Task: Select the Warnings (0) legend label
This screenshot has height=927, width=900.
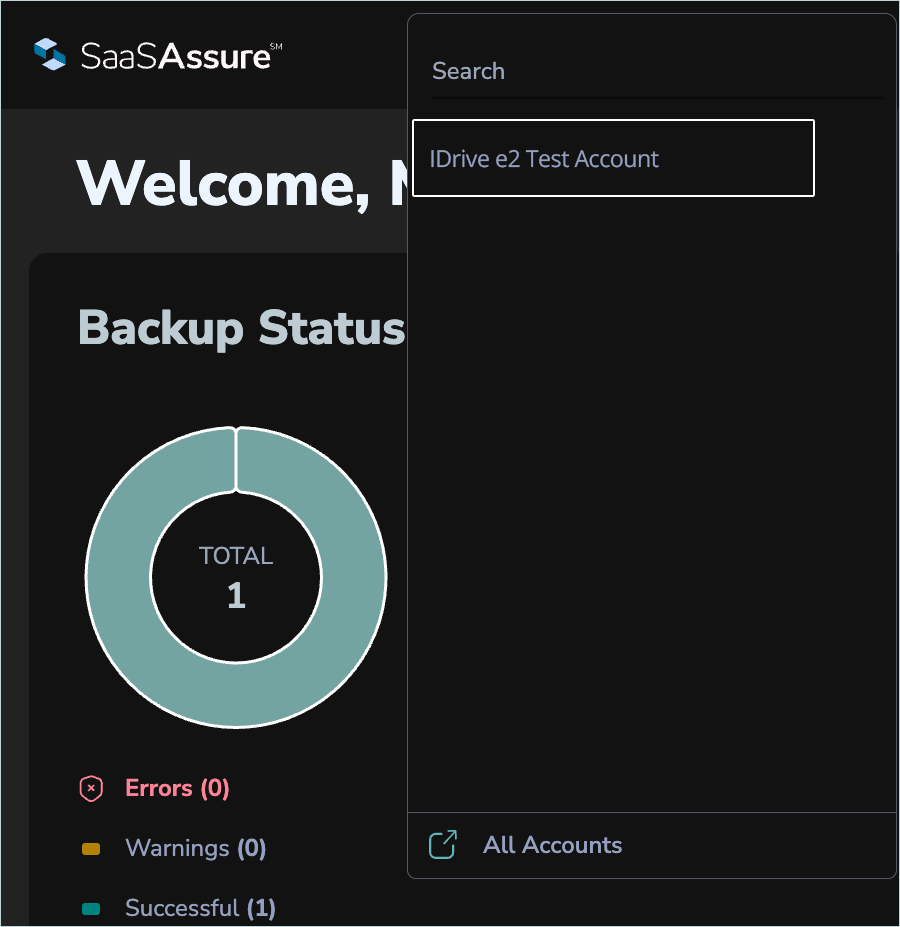Action: 195,848
